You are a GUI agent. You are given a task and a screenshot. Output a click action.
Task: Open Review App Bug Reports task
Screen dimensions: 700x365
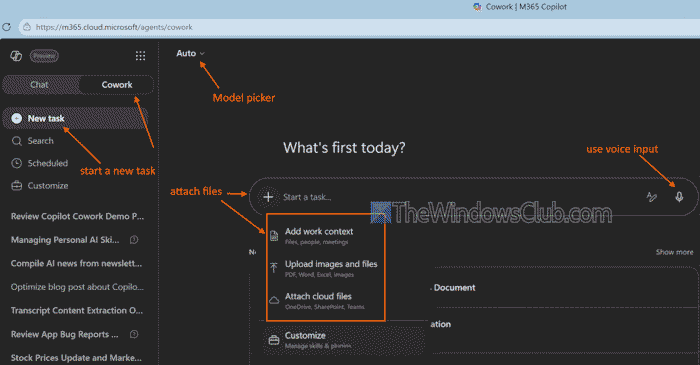[65, 334]
